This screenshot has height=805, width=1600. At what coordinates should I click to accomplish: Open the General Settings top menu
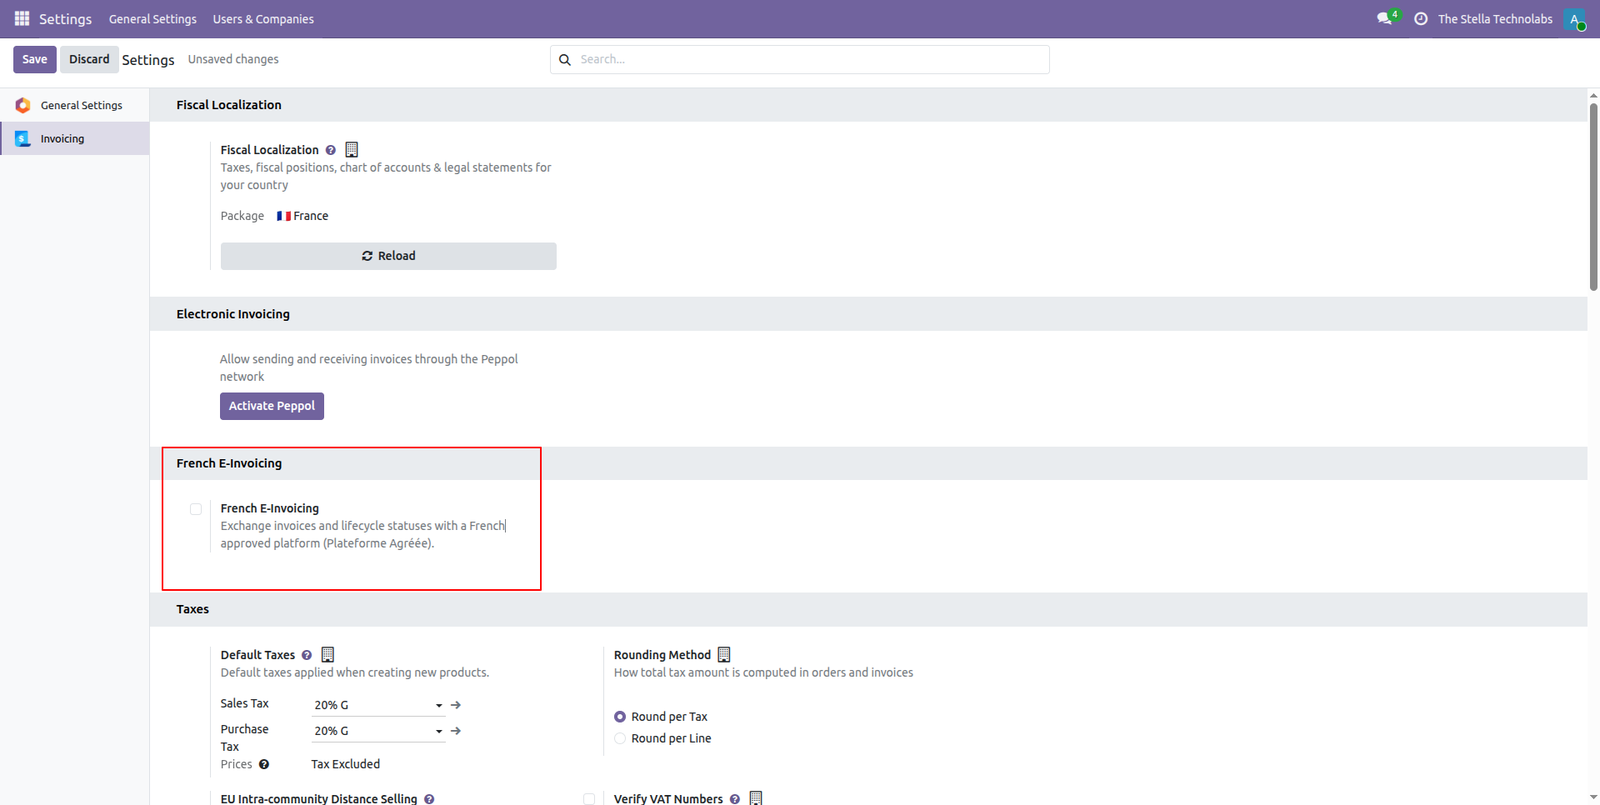click(153, 19)
